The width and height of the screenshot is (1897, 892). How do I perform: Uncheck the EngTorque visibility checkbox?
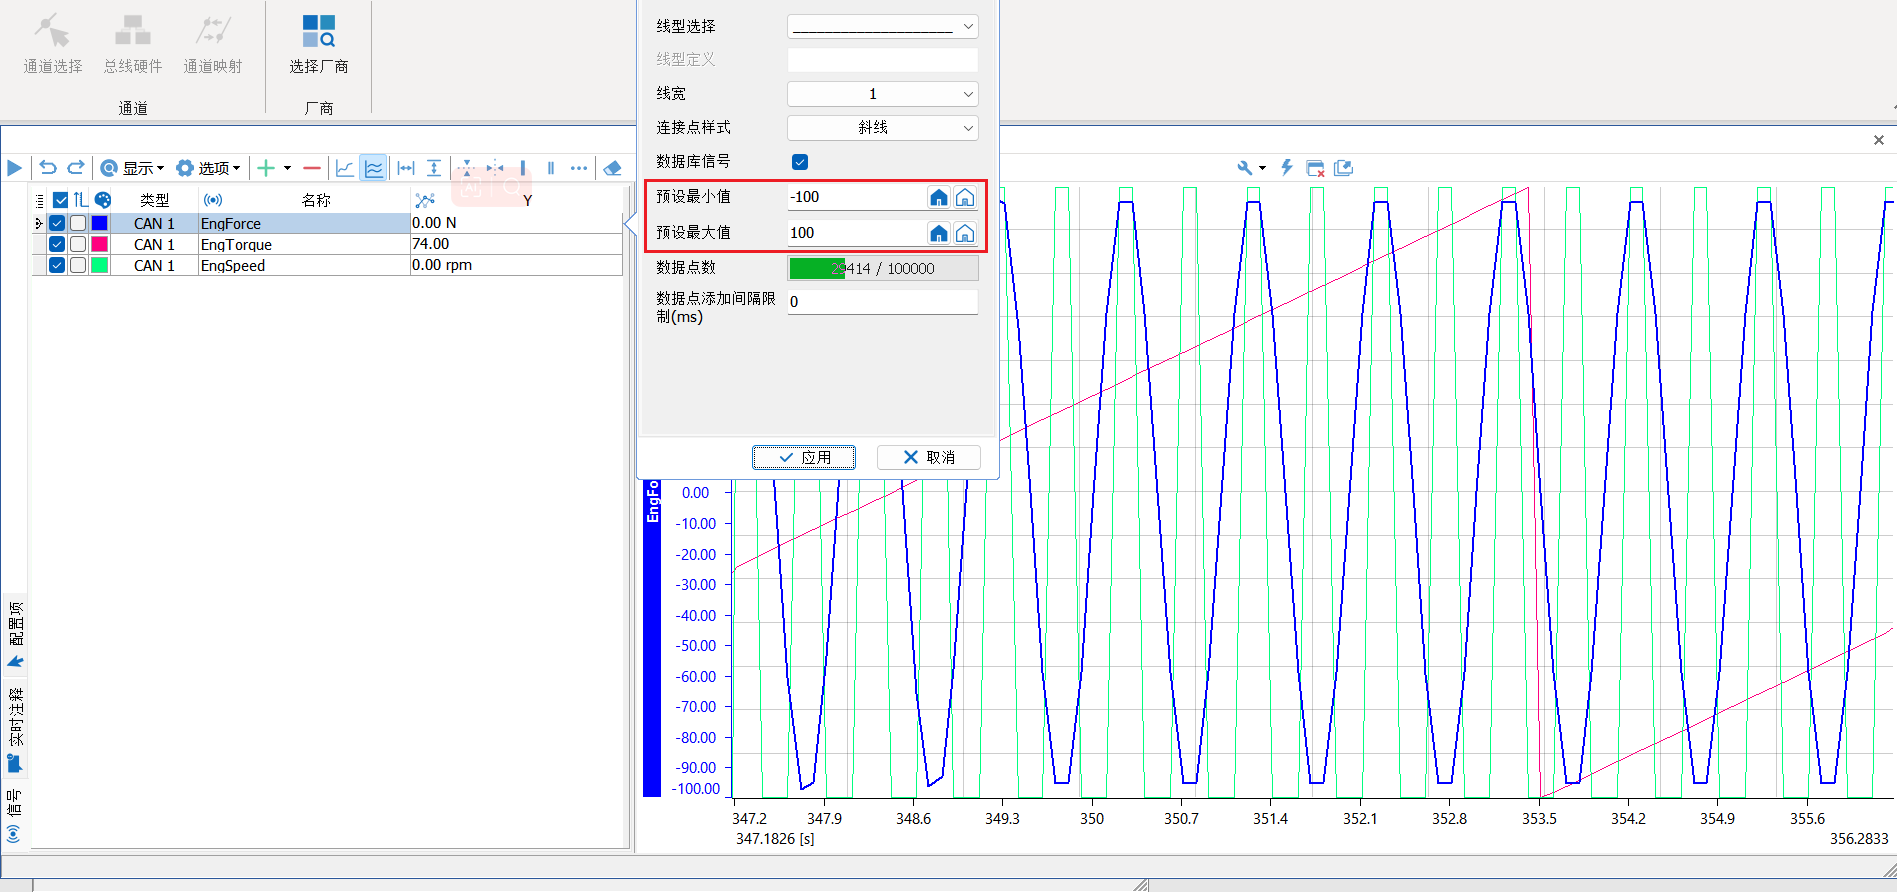[x=57, y=244]
